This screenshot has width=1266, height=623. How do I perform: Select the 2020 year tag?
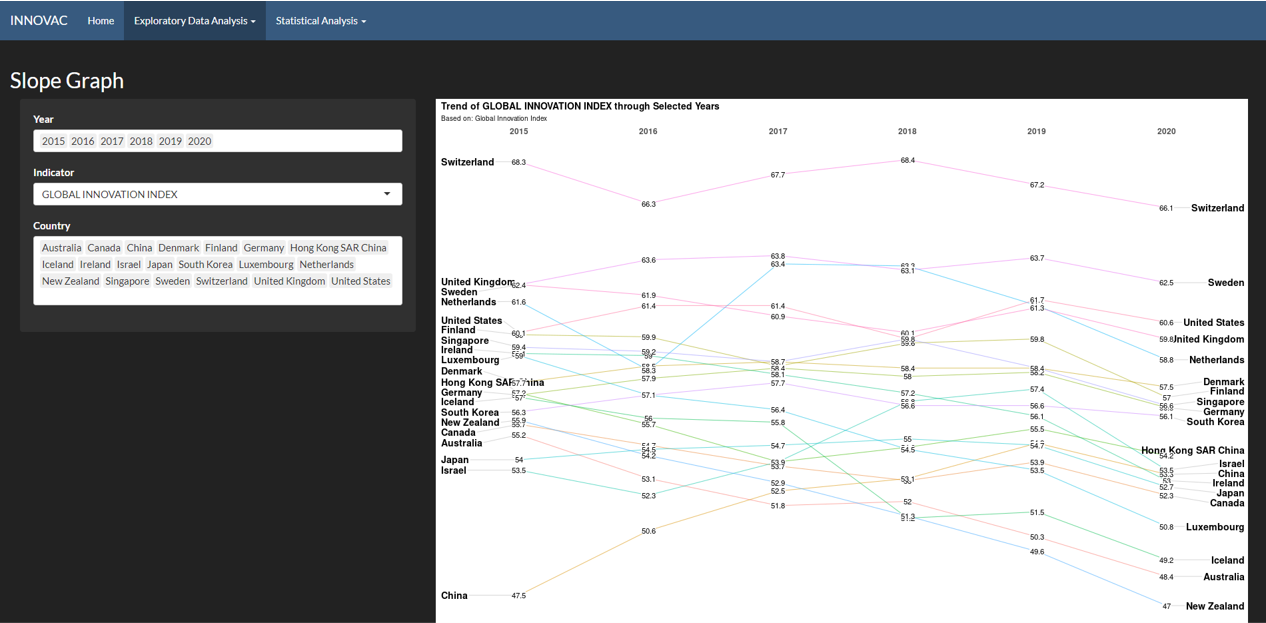(x=199, y=141)
